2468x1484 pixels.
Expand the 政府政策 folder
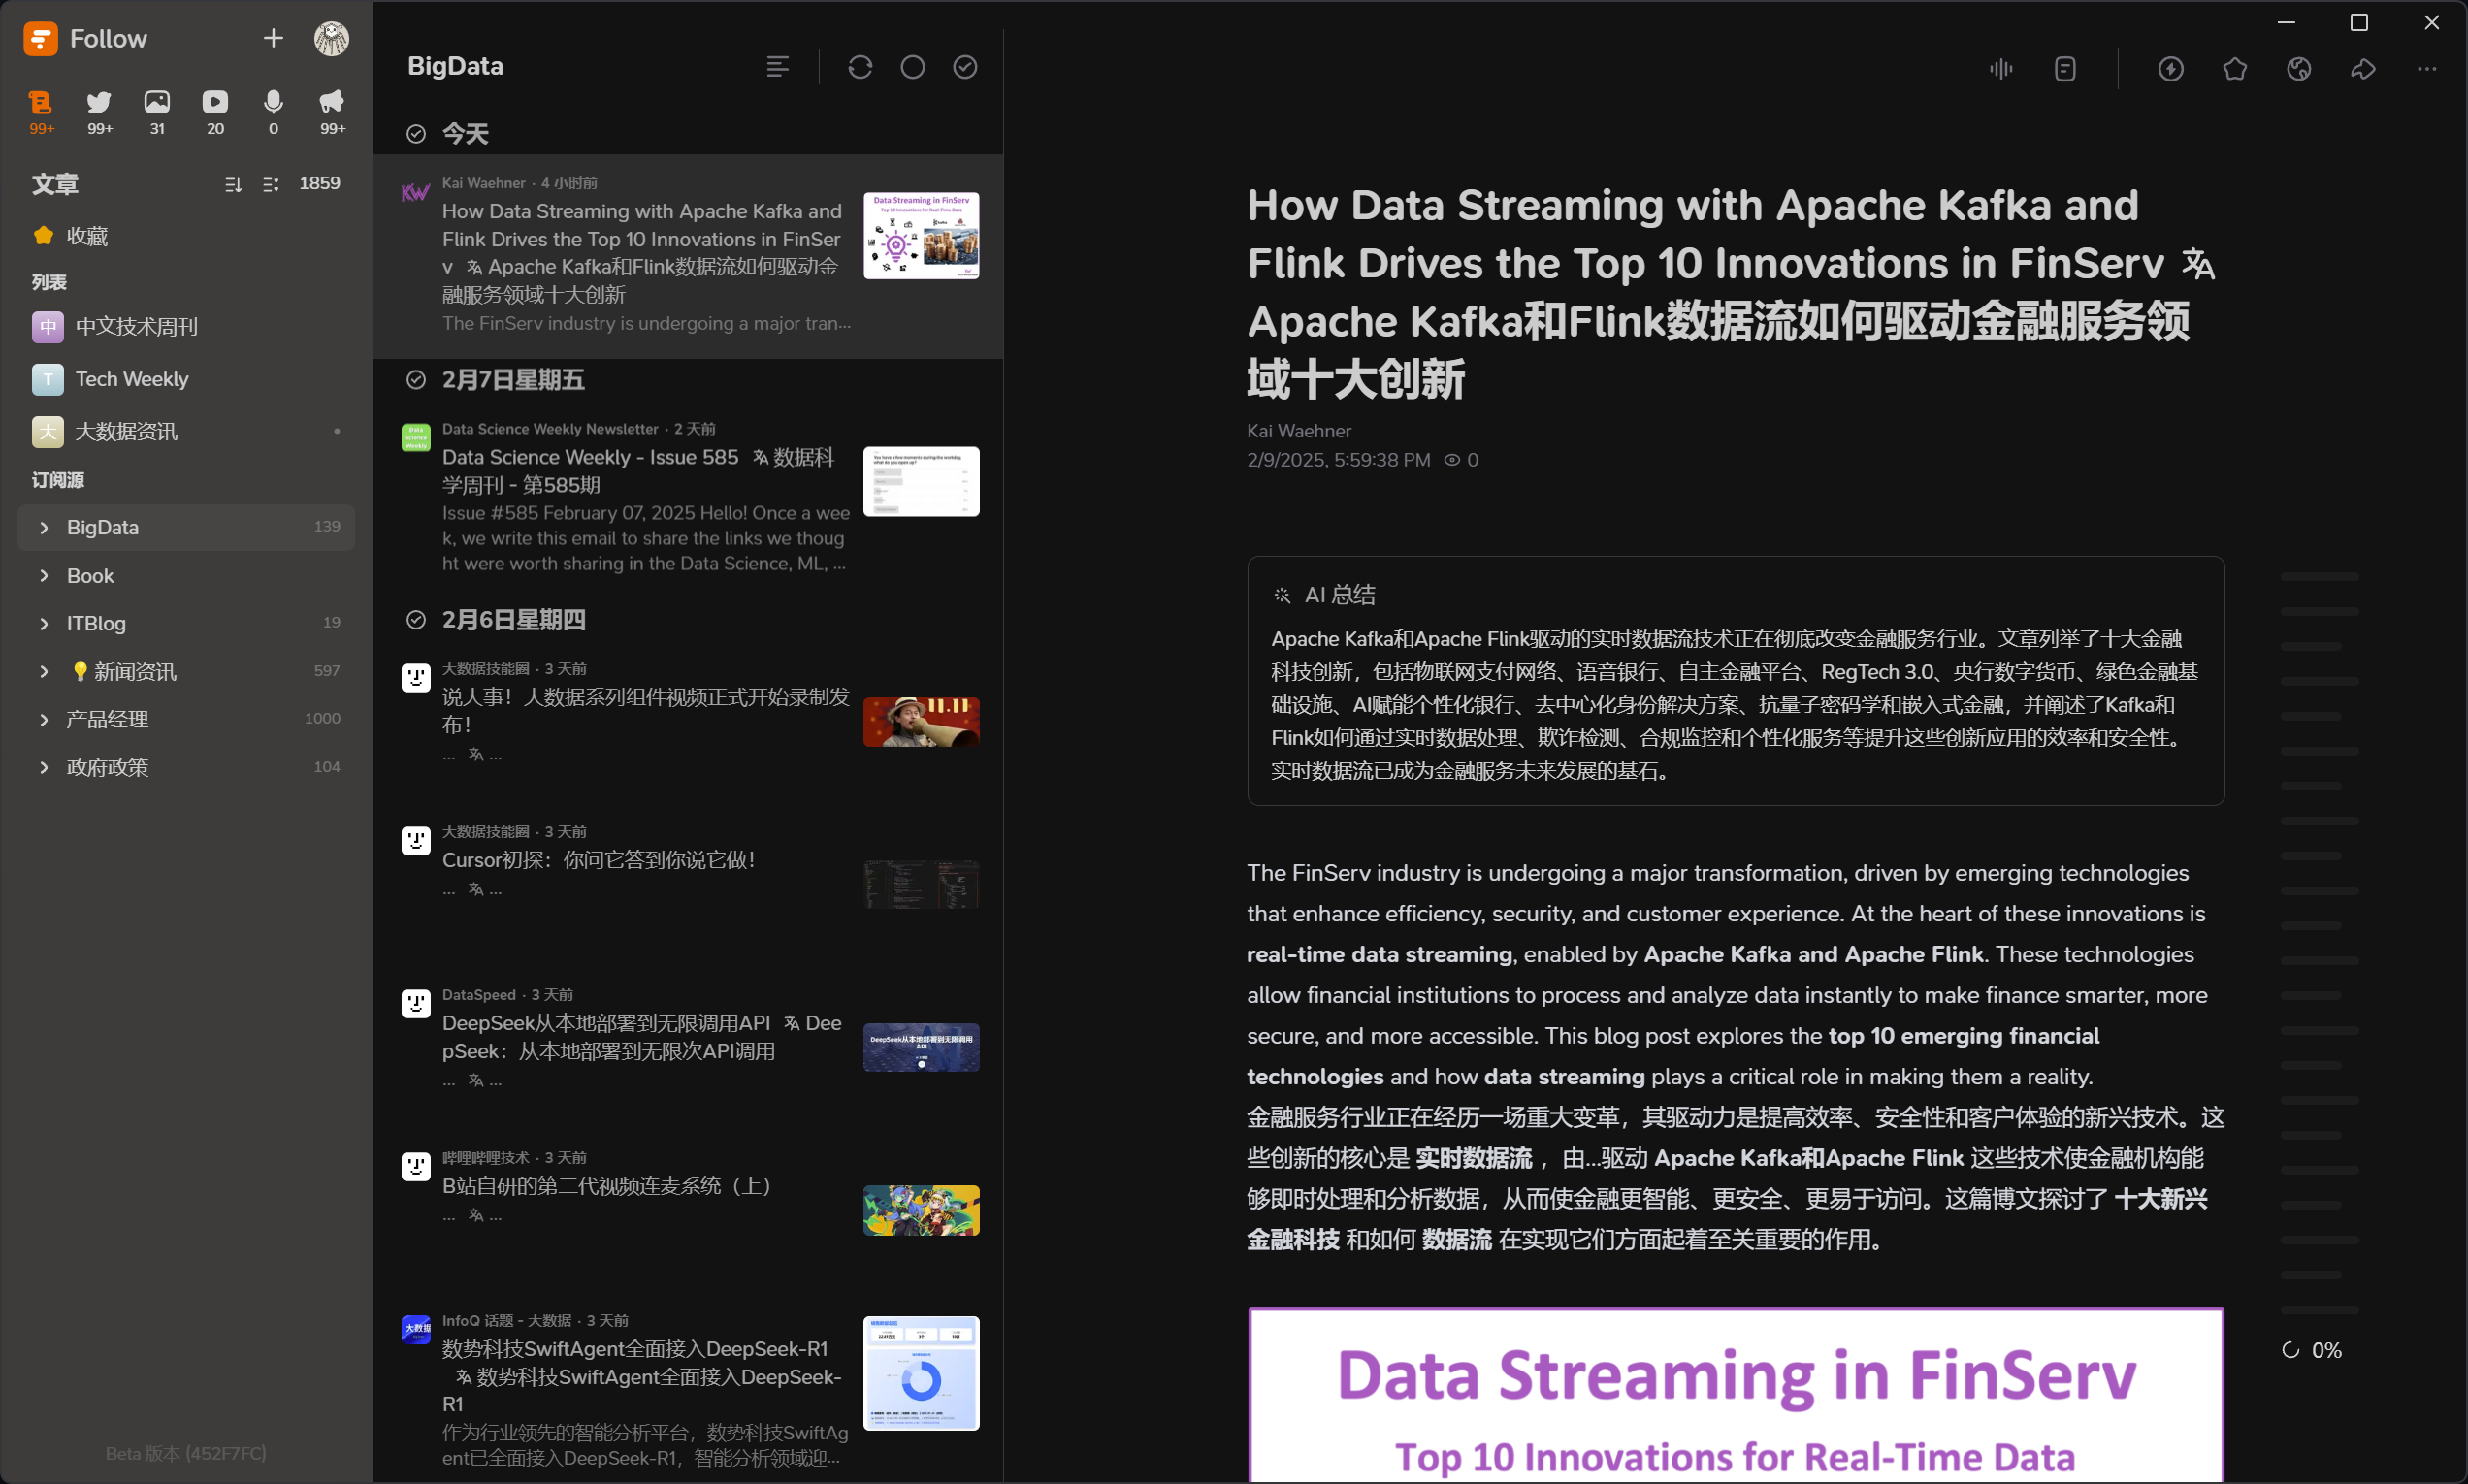44,767
